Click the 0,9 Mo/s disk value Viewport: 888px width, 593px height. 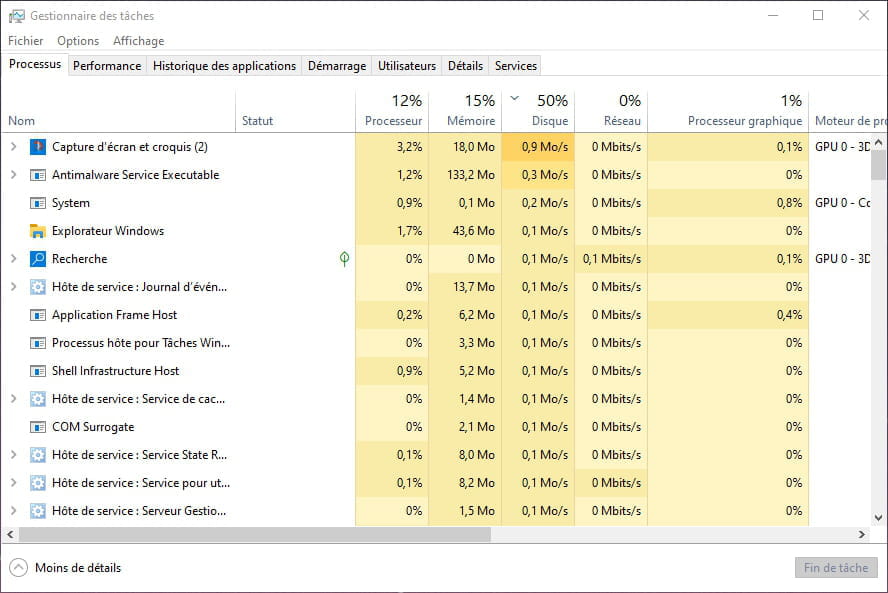[545, 147]
